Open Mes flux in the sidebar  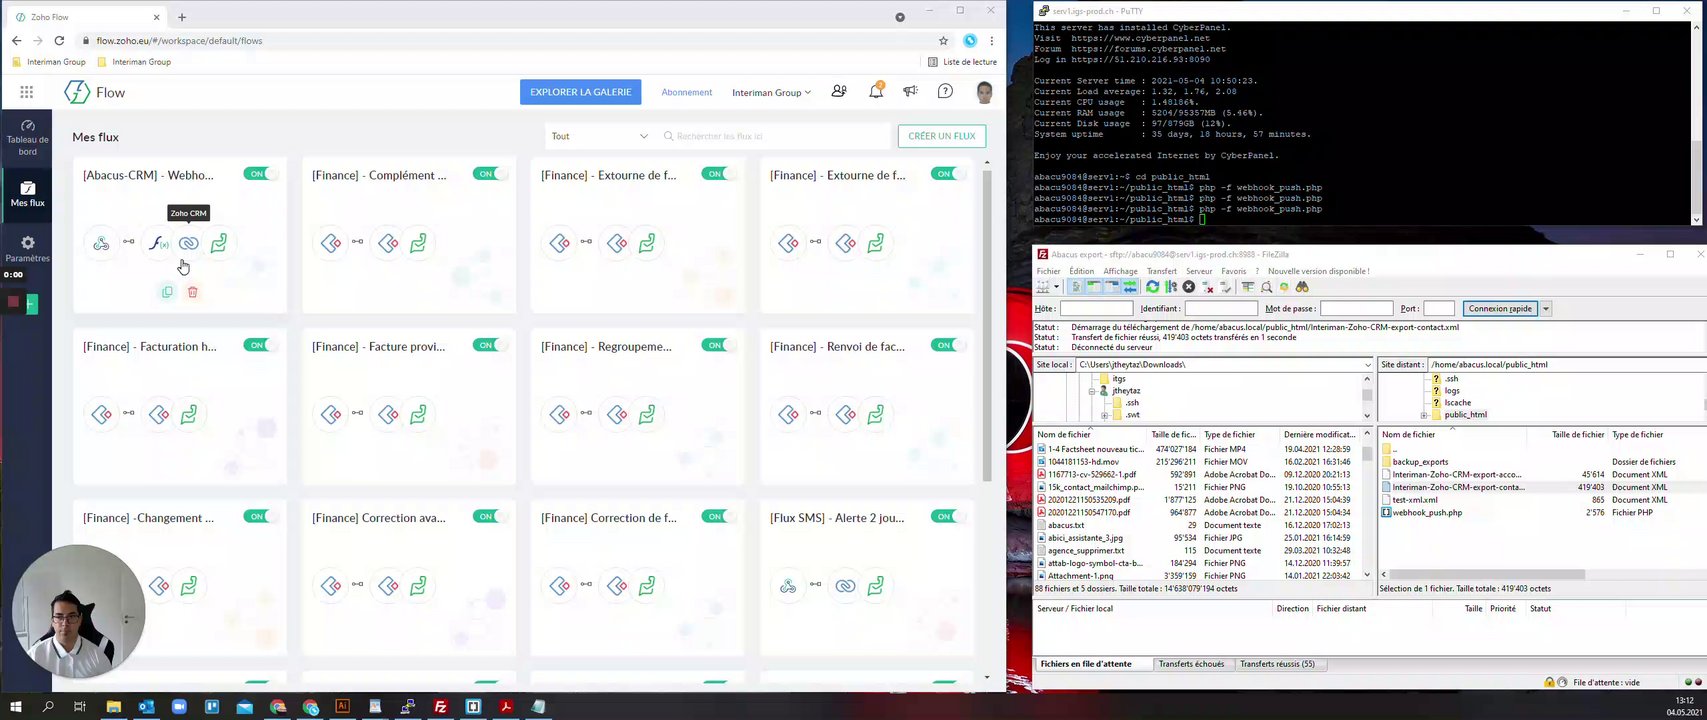coord(27,194)
